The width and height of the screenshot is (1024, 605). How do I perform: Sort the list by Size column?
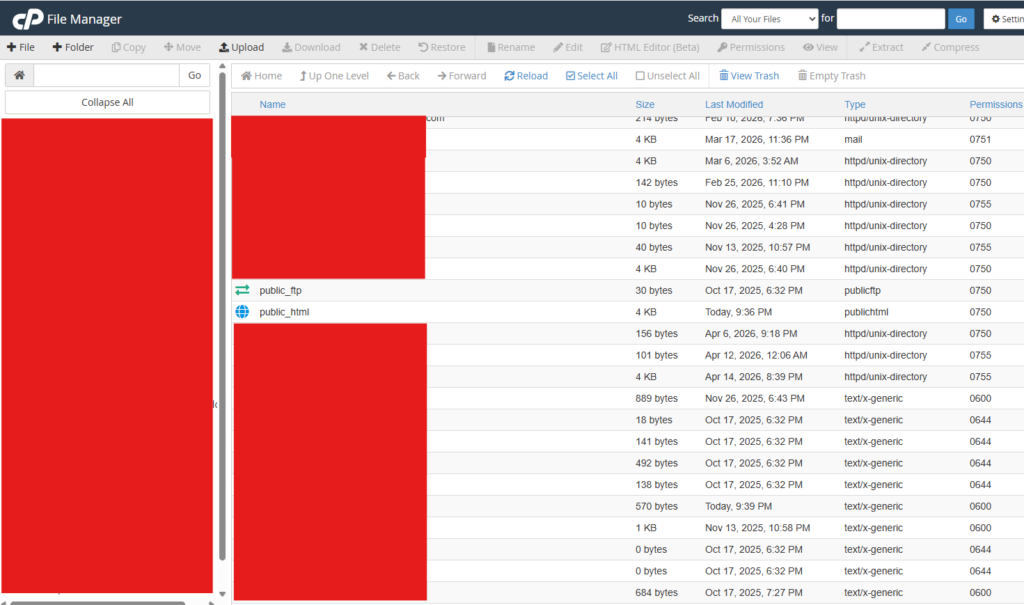pos(645,104)
